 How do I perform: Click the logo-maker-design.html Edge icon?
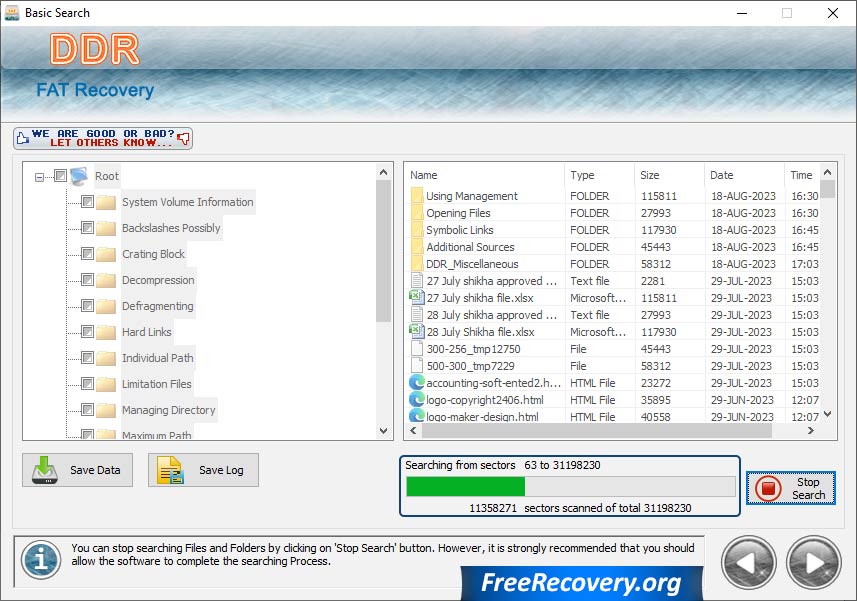pyautogui.click(x=416, y=415)
